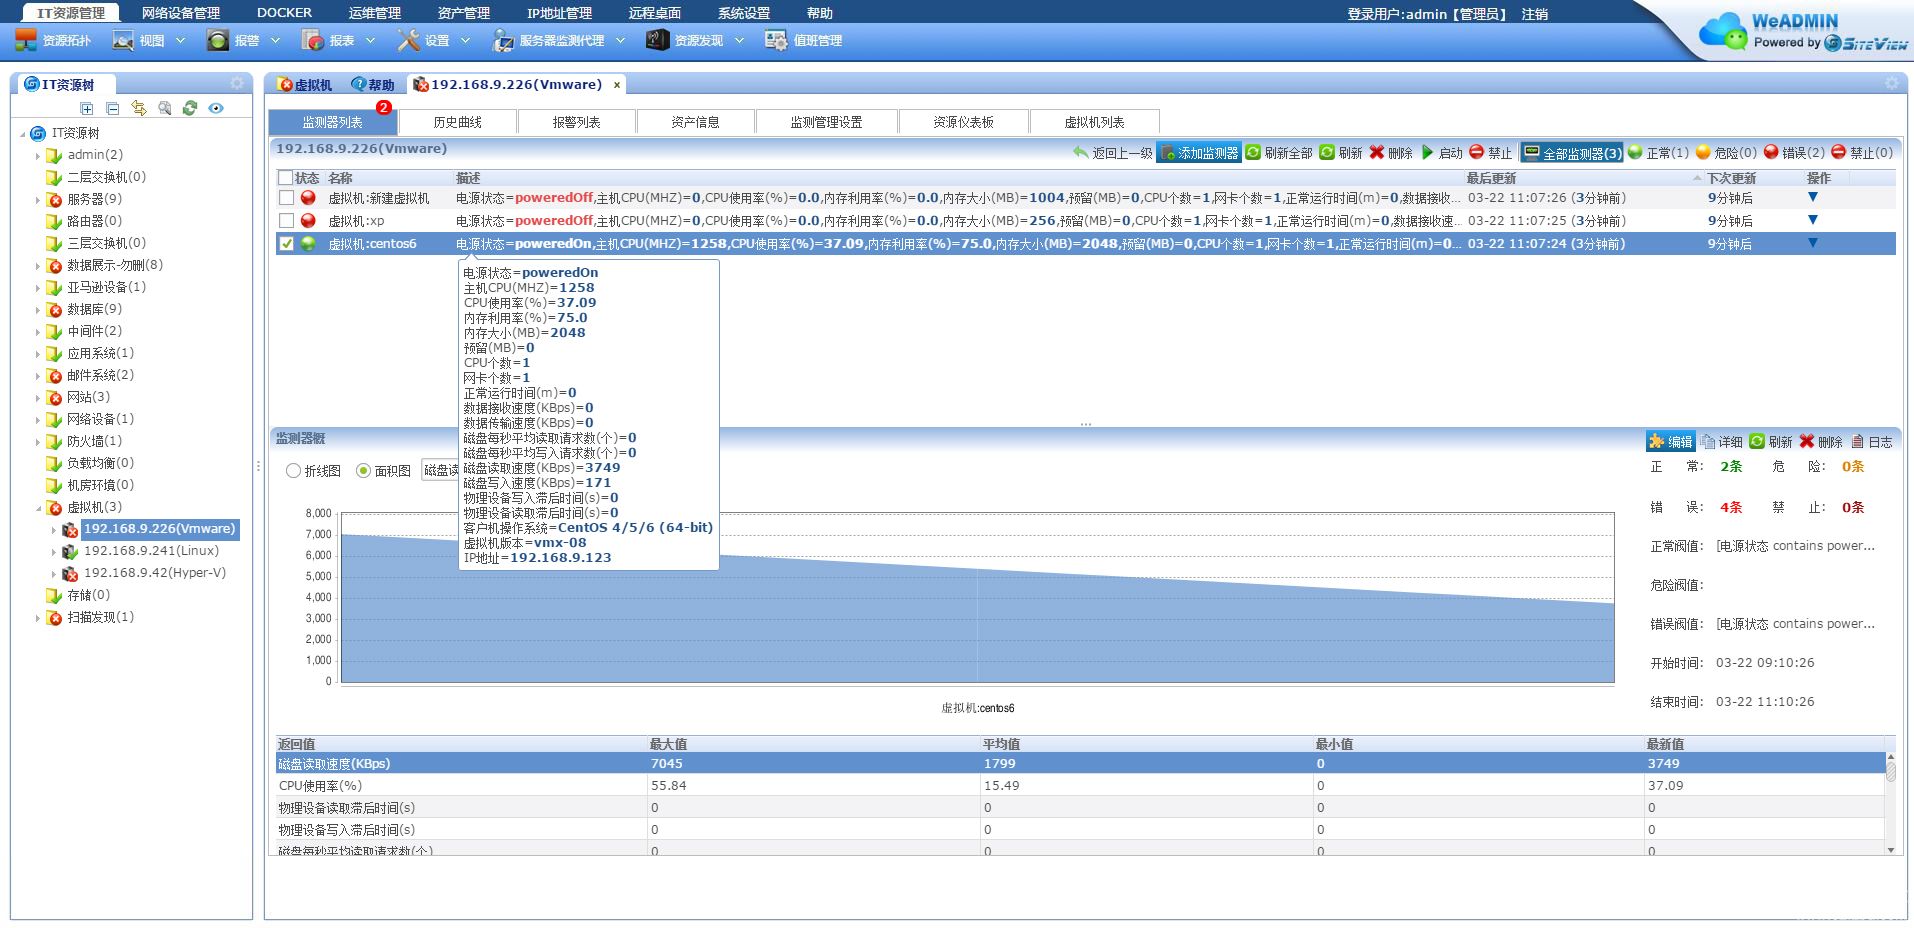Open the 运维管理 menu
This screenshot has width=1914, height=928.
pyautogui.click(x=375, y=13)
